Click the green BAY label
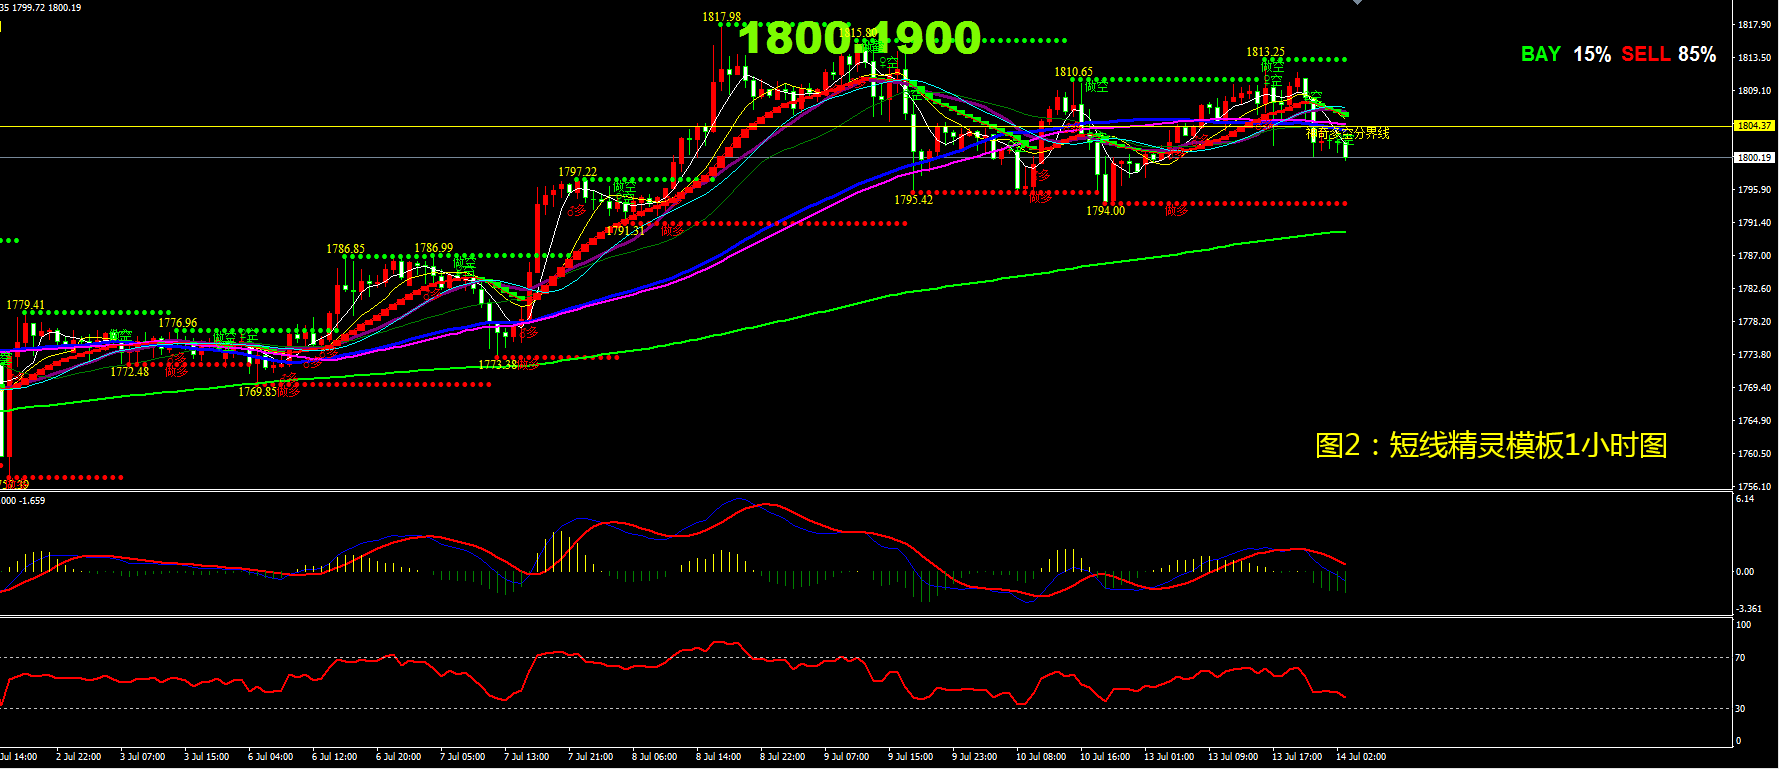 click(x=1540, y=54)
